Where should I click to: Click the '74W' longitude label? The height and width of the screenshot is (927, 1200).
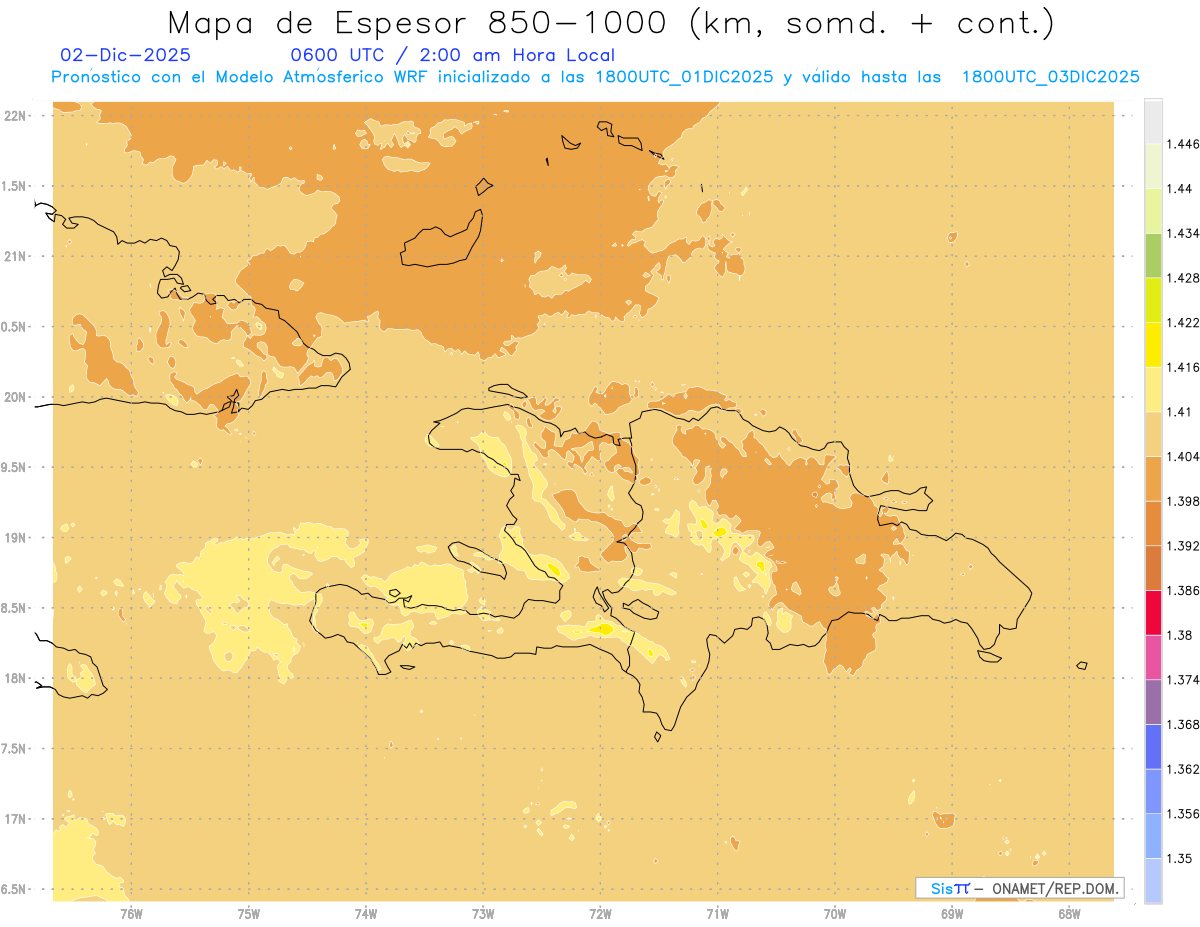coord(365,914)
